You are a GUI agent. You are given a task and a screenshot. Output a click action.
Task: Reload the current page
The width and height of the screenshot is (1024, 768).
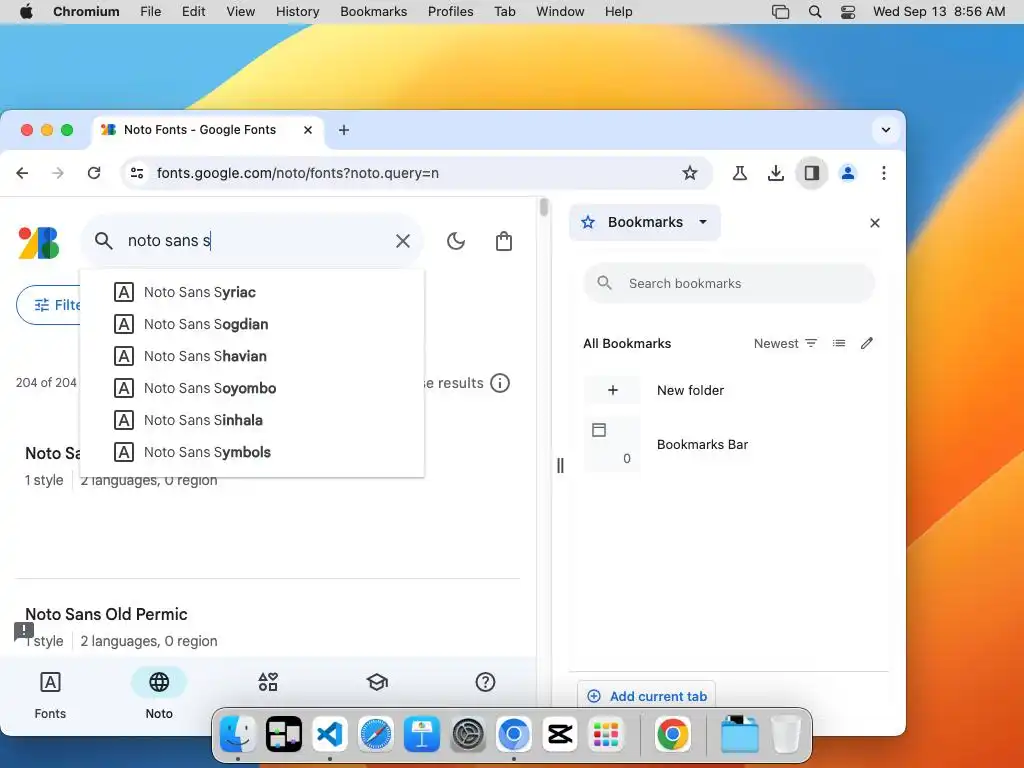pyautogui.click(x=94, y=173)
